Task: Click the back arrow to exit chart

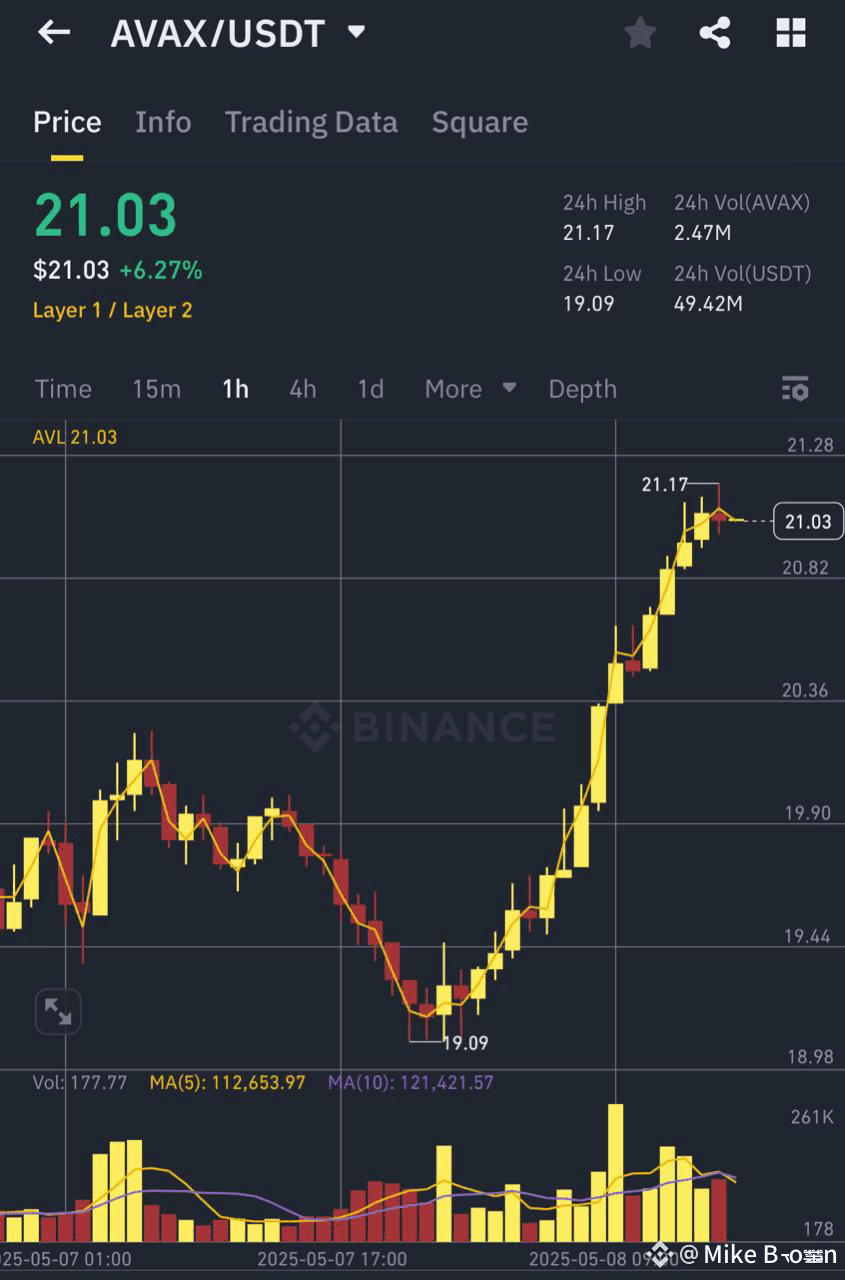Action: pyautogui.click(x=52, y=32)
